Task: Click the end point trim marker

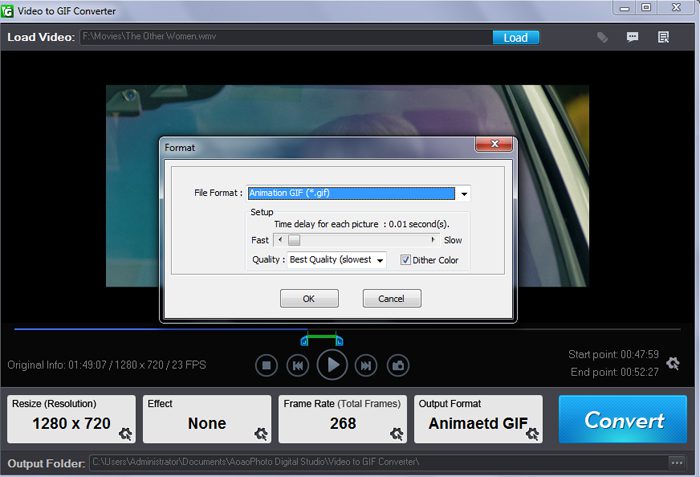Action: pos(339,341)
